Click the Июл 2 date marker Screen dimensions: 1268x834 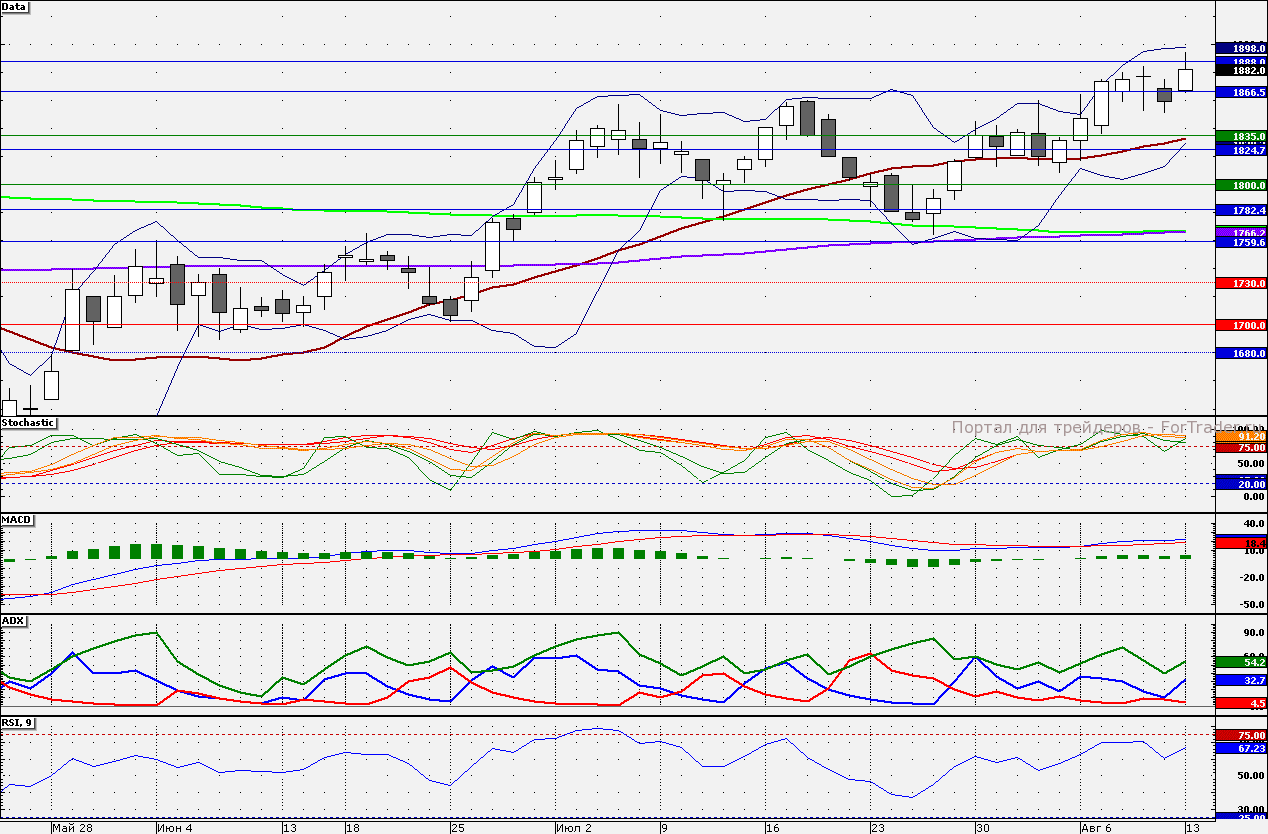(x=574, y=828)
